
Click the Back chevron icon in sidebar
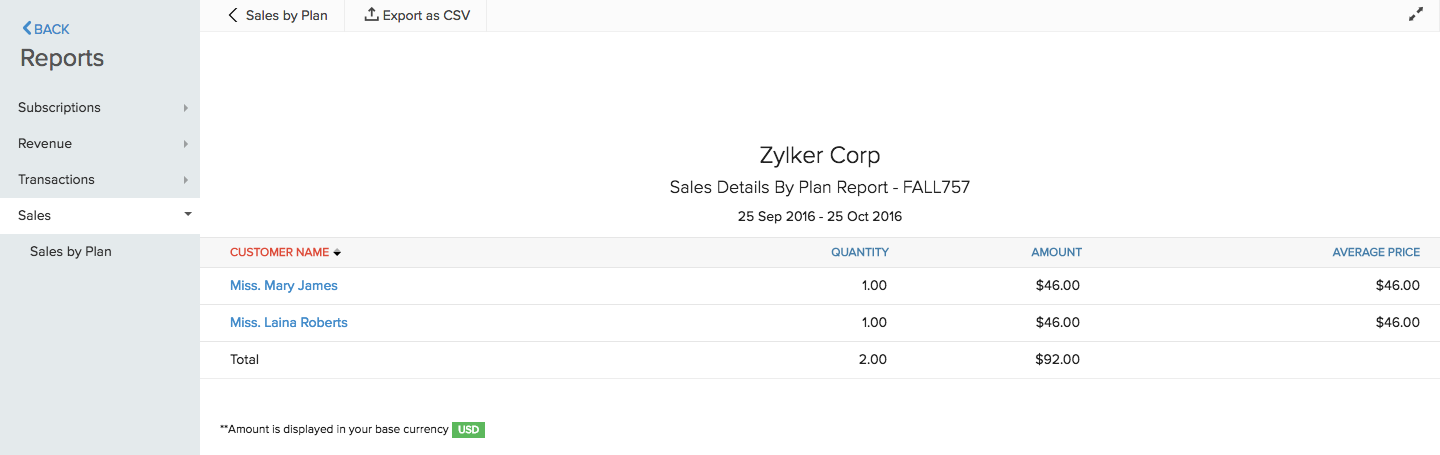click(x=27, y=29)
